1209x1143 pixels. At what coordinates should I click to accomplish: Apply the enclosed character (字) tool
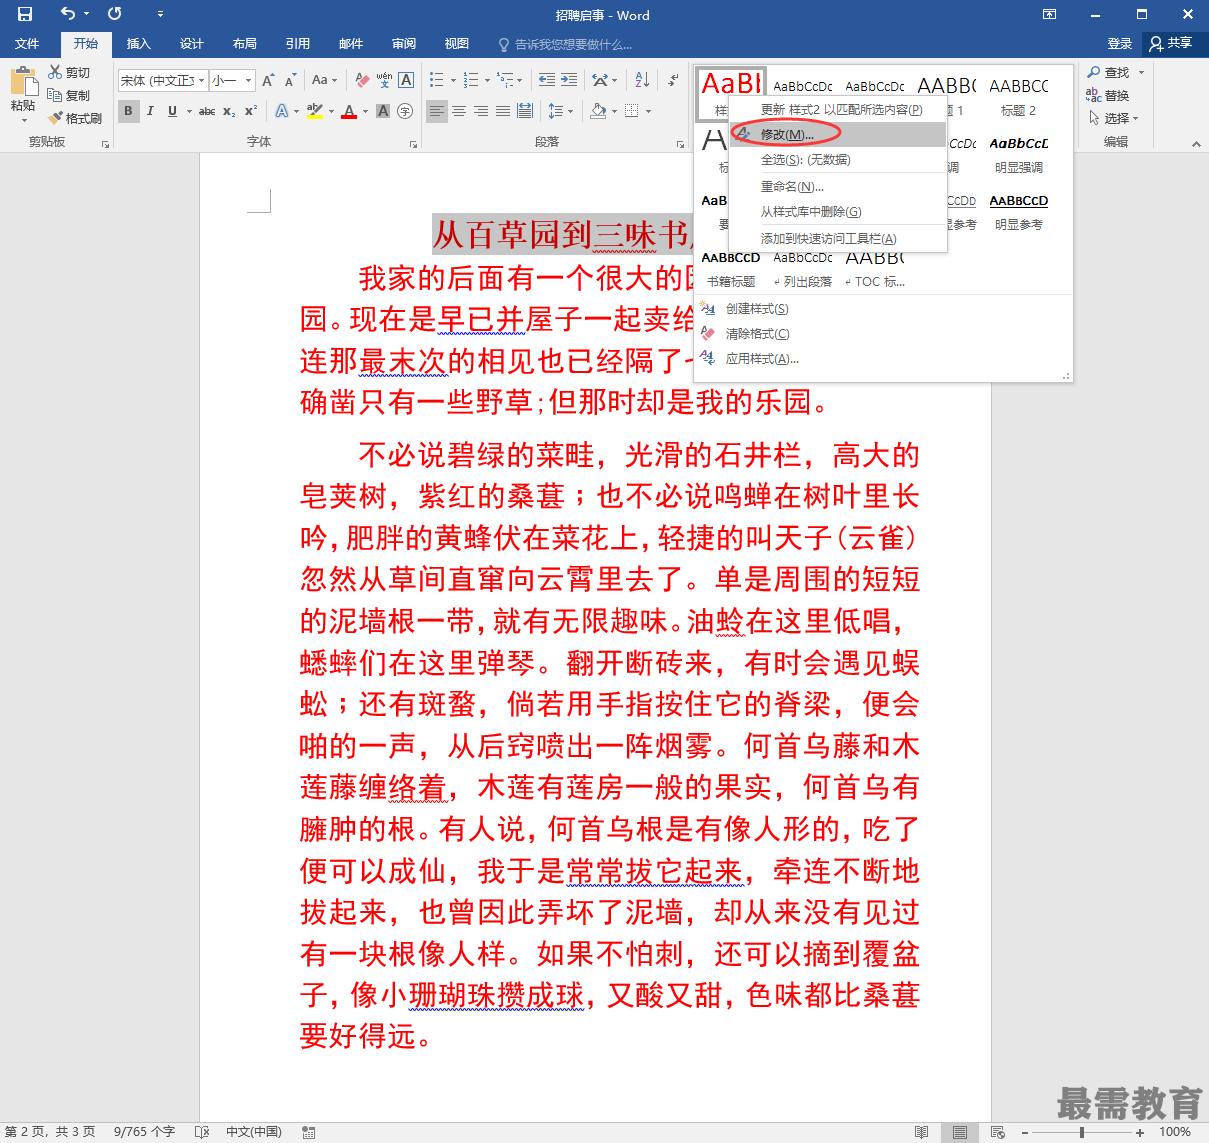(x=405, y=111)
